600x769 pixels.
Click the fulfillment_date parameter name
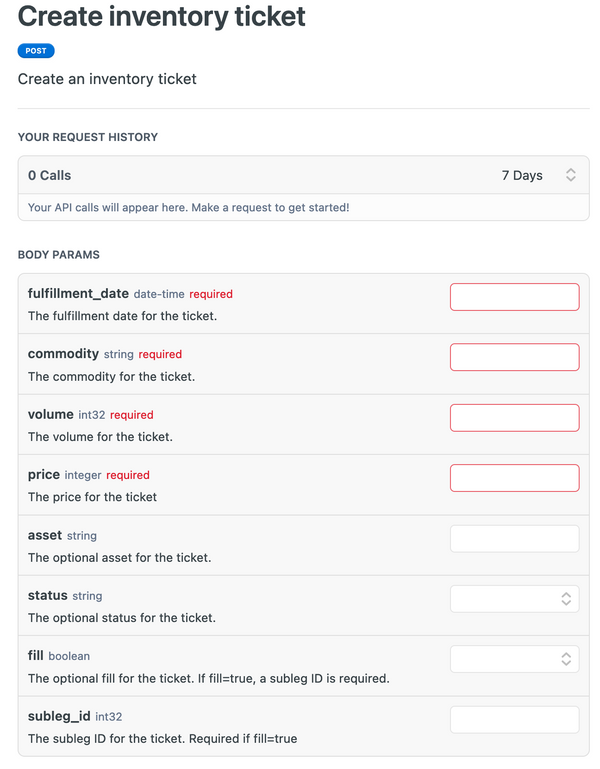78,294
